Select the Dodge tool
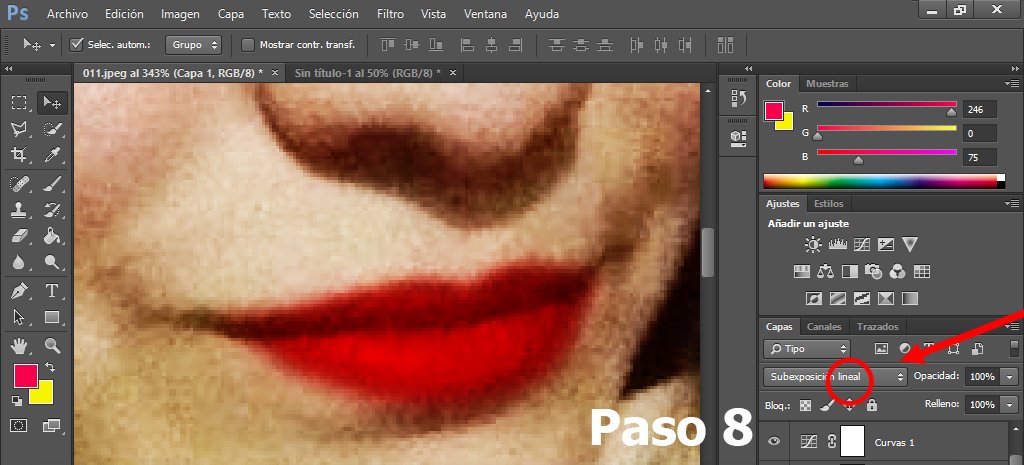Viewport: 1024px width, 465px height. pos(52,263)
